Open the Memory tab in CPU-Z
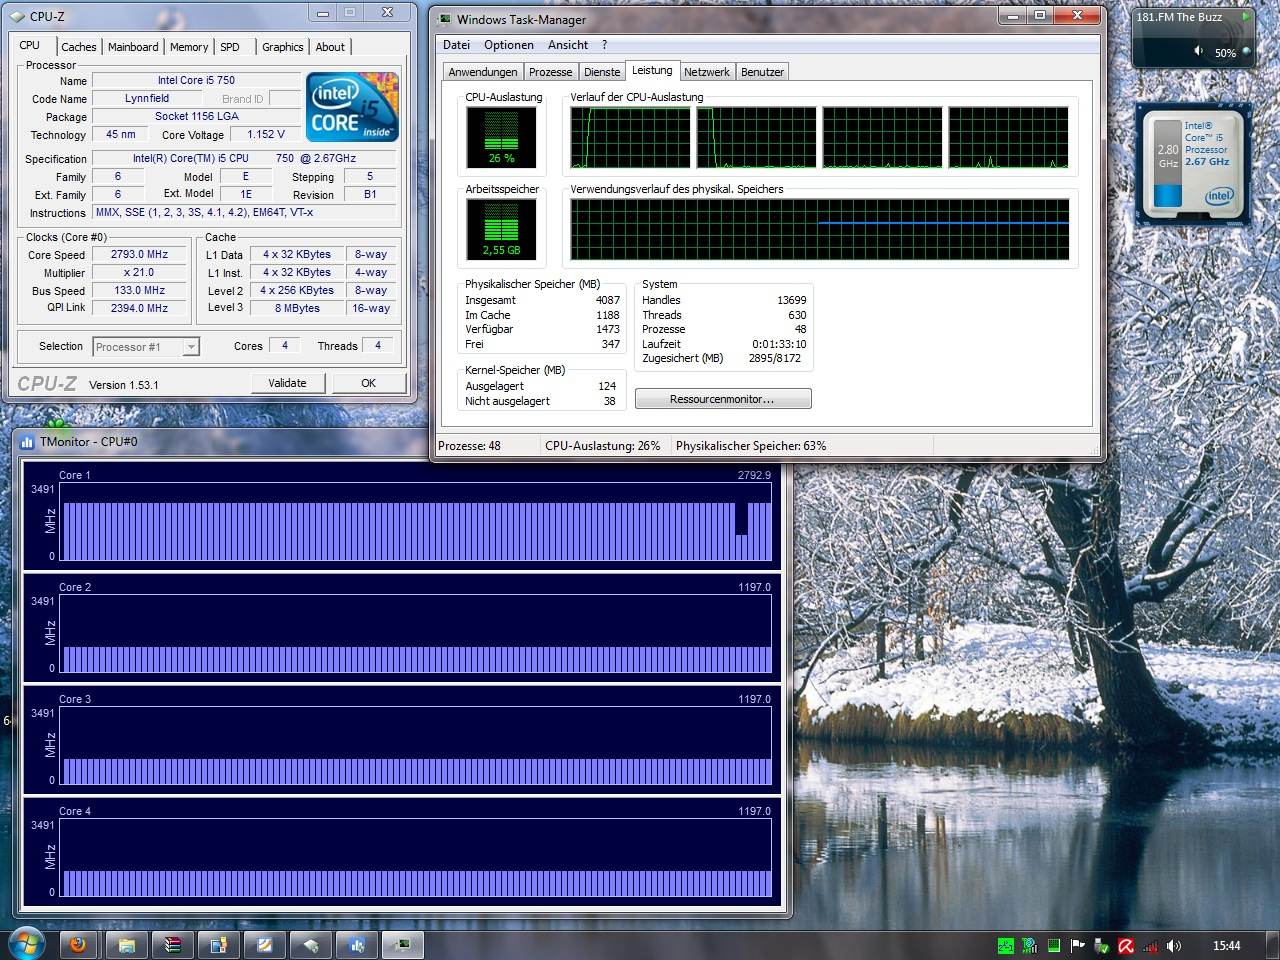Image resolution: width=1280 pixels, height=960 pixels. 189,47
